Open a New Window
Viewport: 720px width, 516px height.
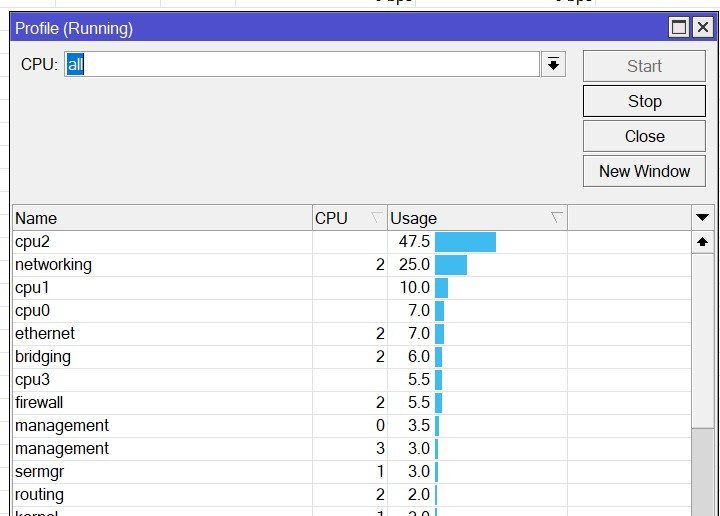644,171
